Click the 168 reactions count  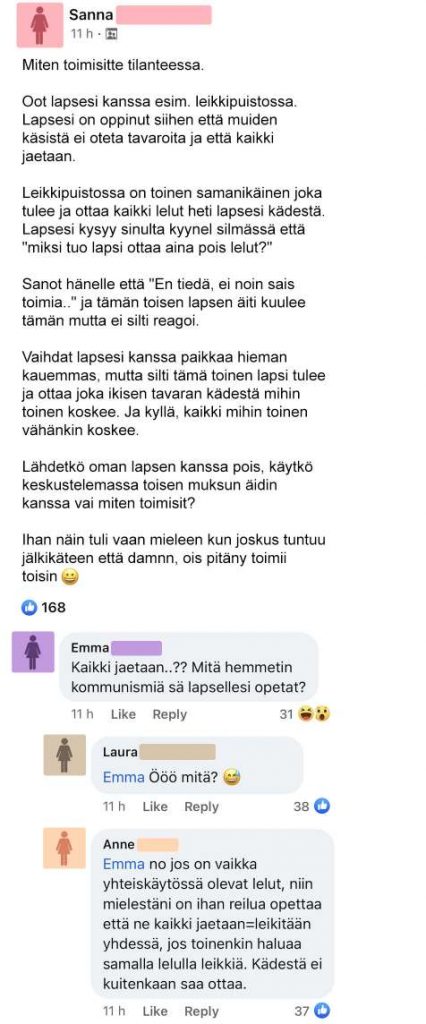54,607
